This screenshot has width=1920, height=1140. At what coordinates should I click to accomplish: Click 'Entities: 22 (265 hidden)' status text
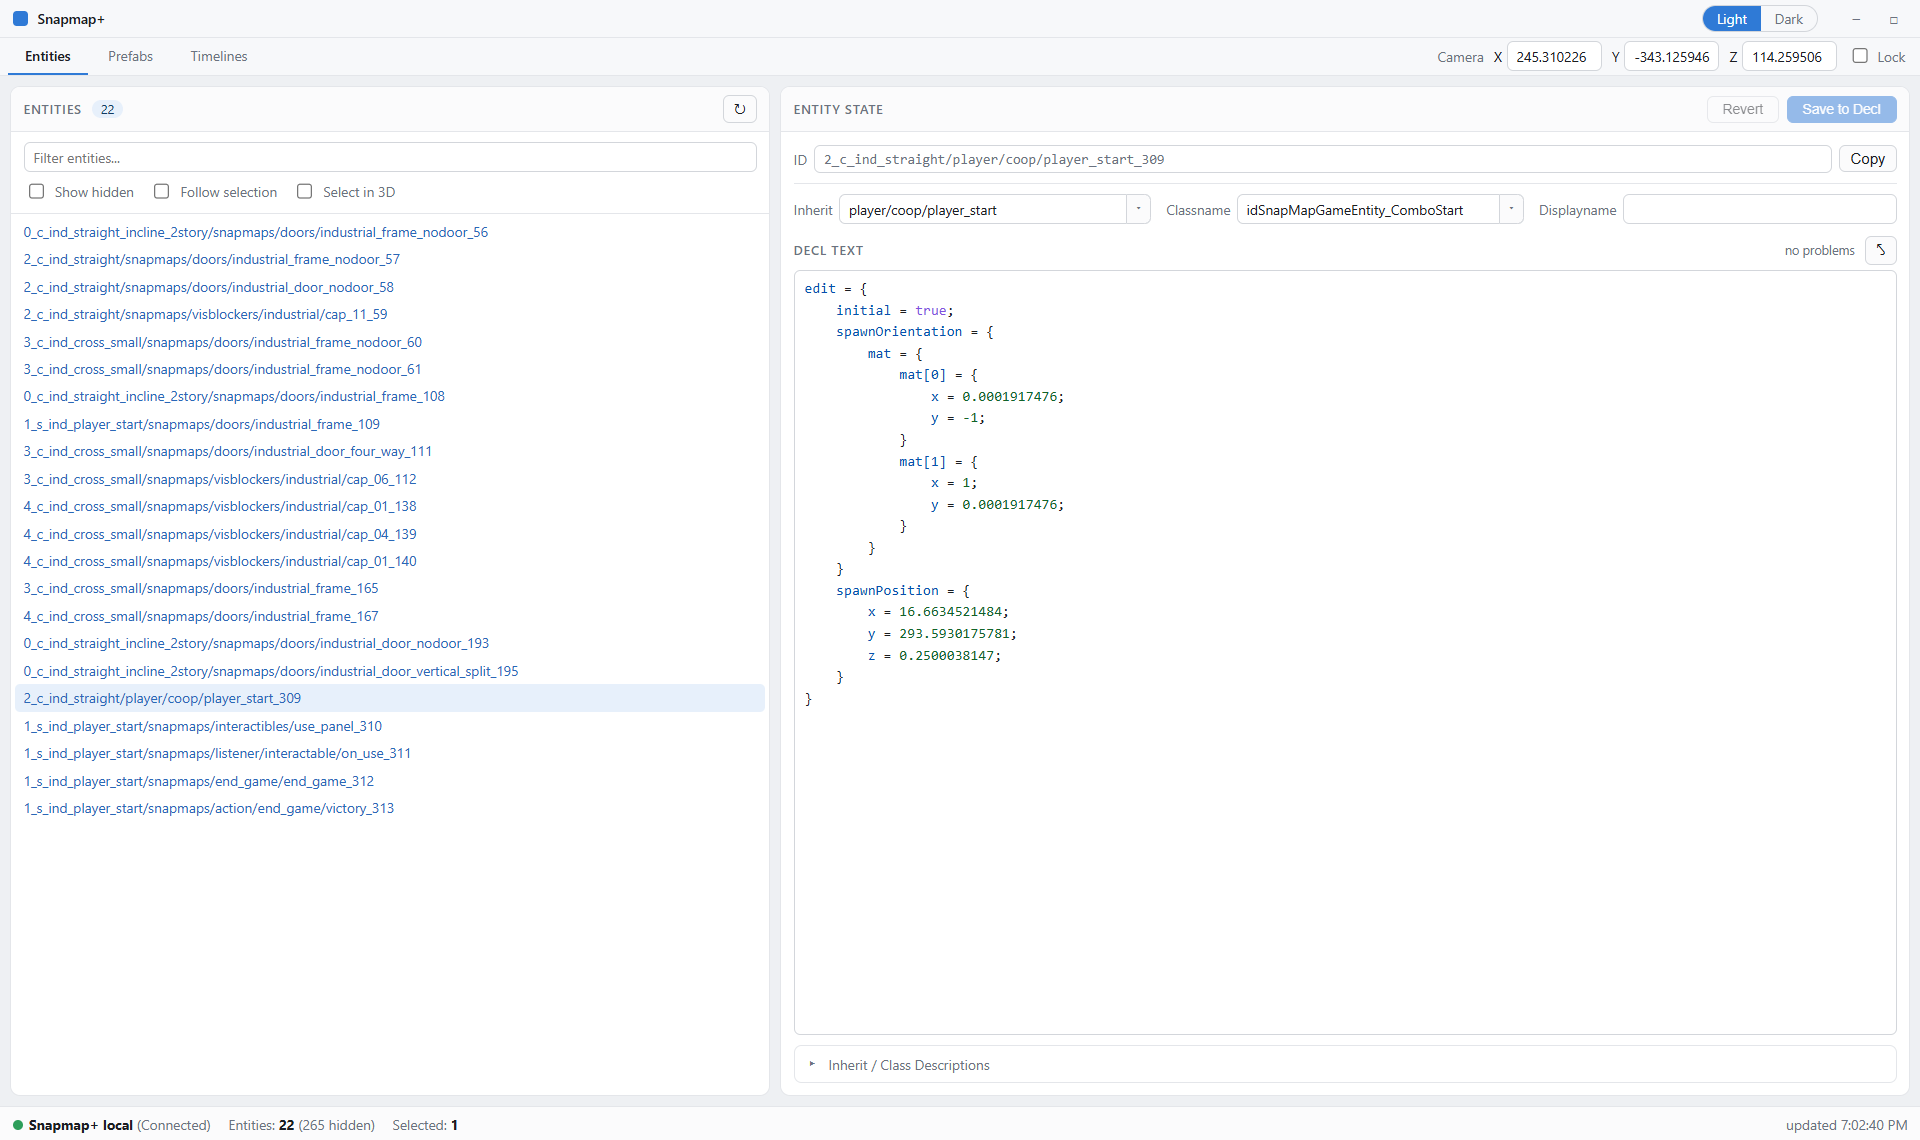[301, 1125]
